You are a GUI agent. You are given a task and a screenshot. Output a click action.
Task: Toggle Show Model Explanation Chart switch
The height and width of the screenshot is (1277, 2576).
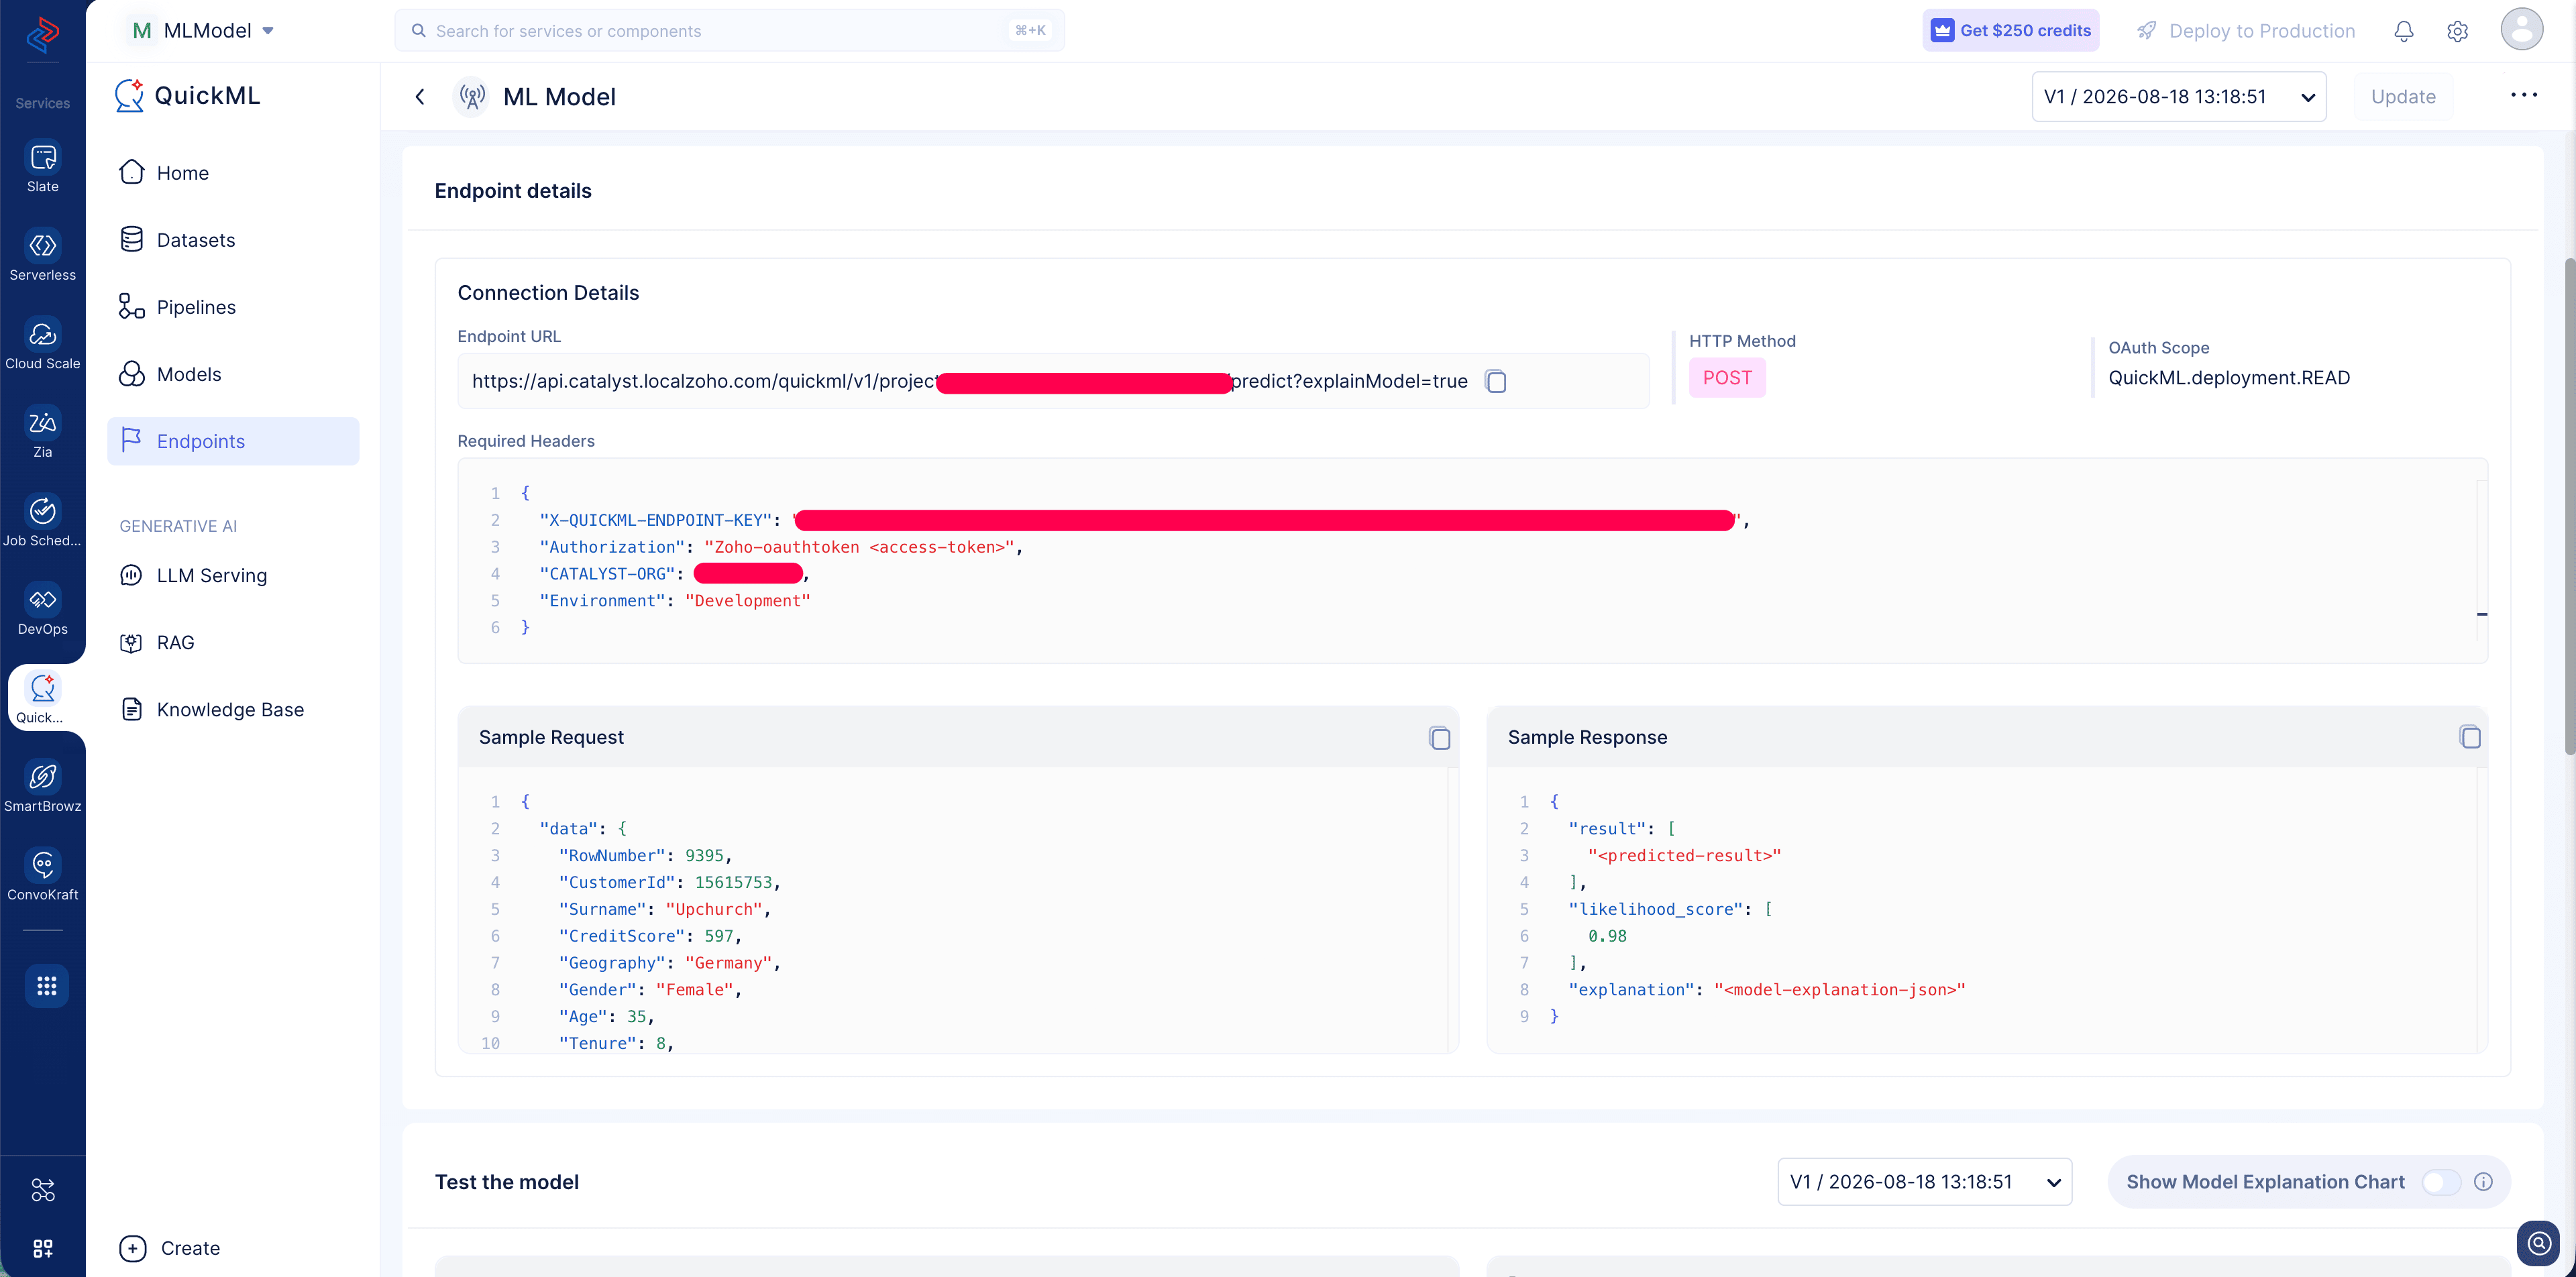click(x=2440, y=1182)
